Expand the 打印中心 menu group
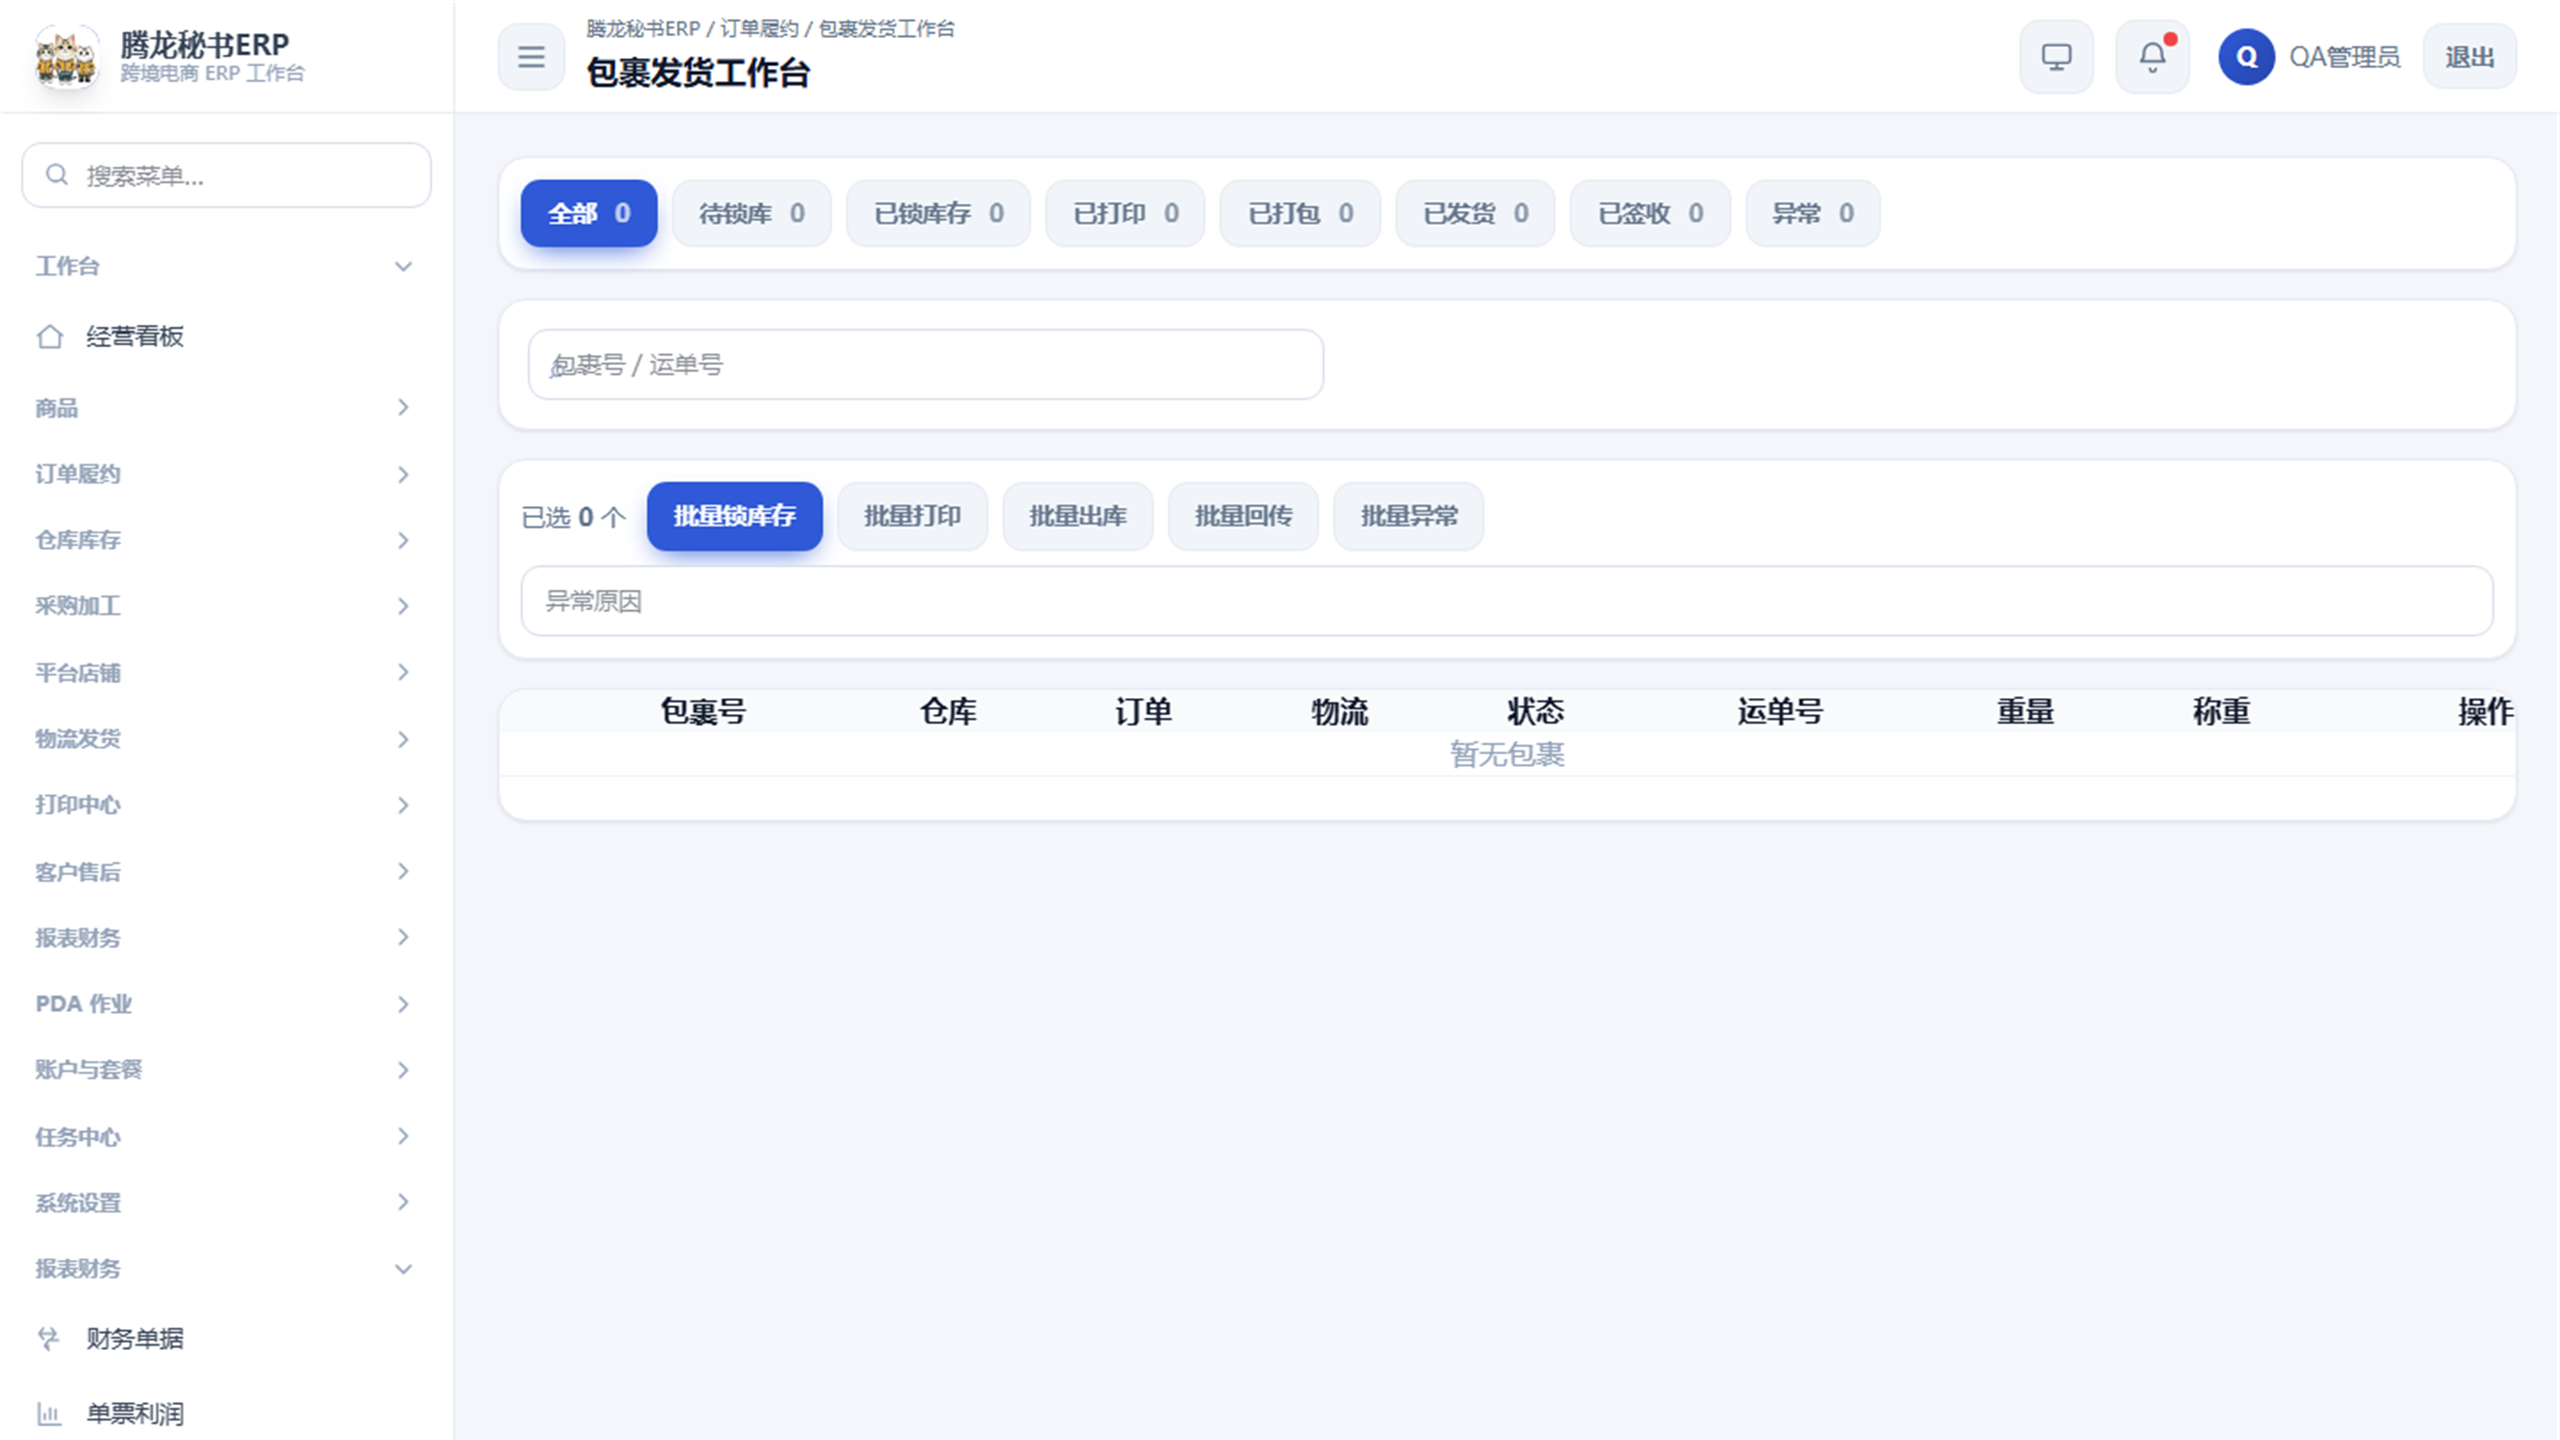 (226, 805)
